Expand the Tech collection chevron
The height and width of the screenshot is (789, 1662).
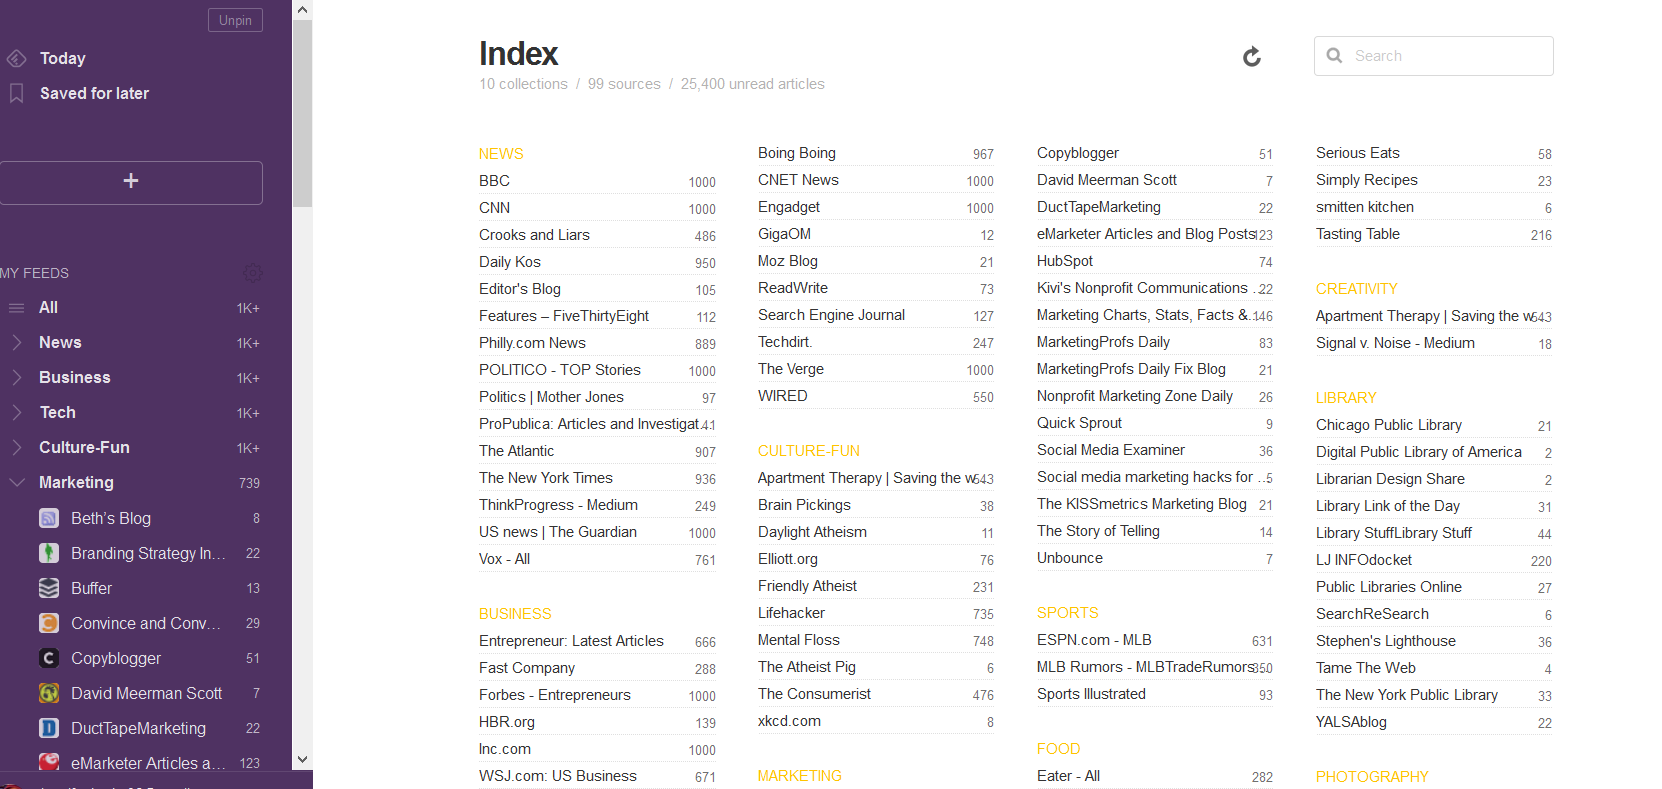pyautogui.click(x=16, y=412)
